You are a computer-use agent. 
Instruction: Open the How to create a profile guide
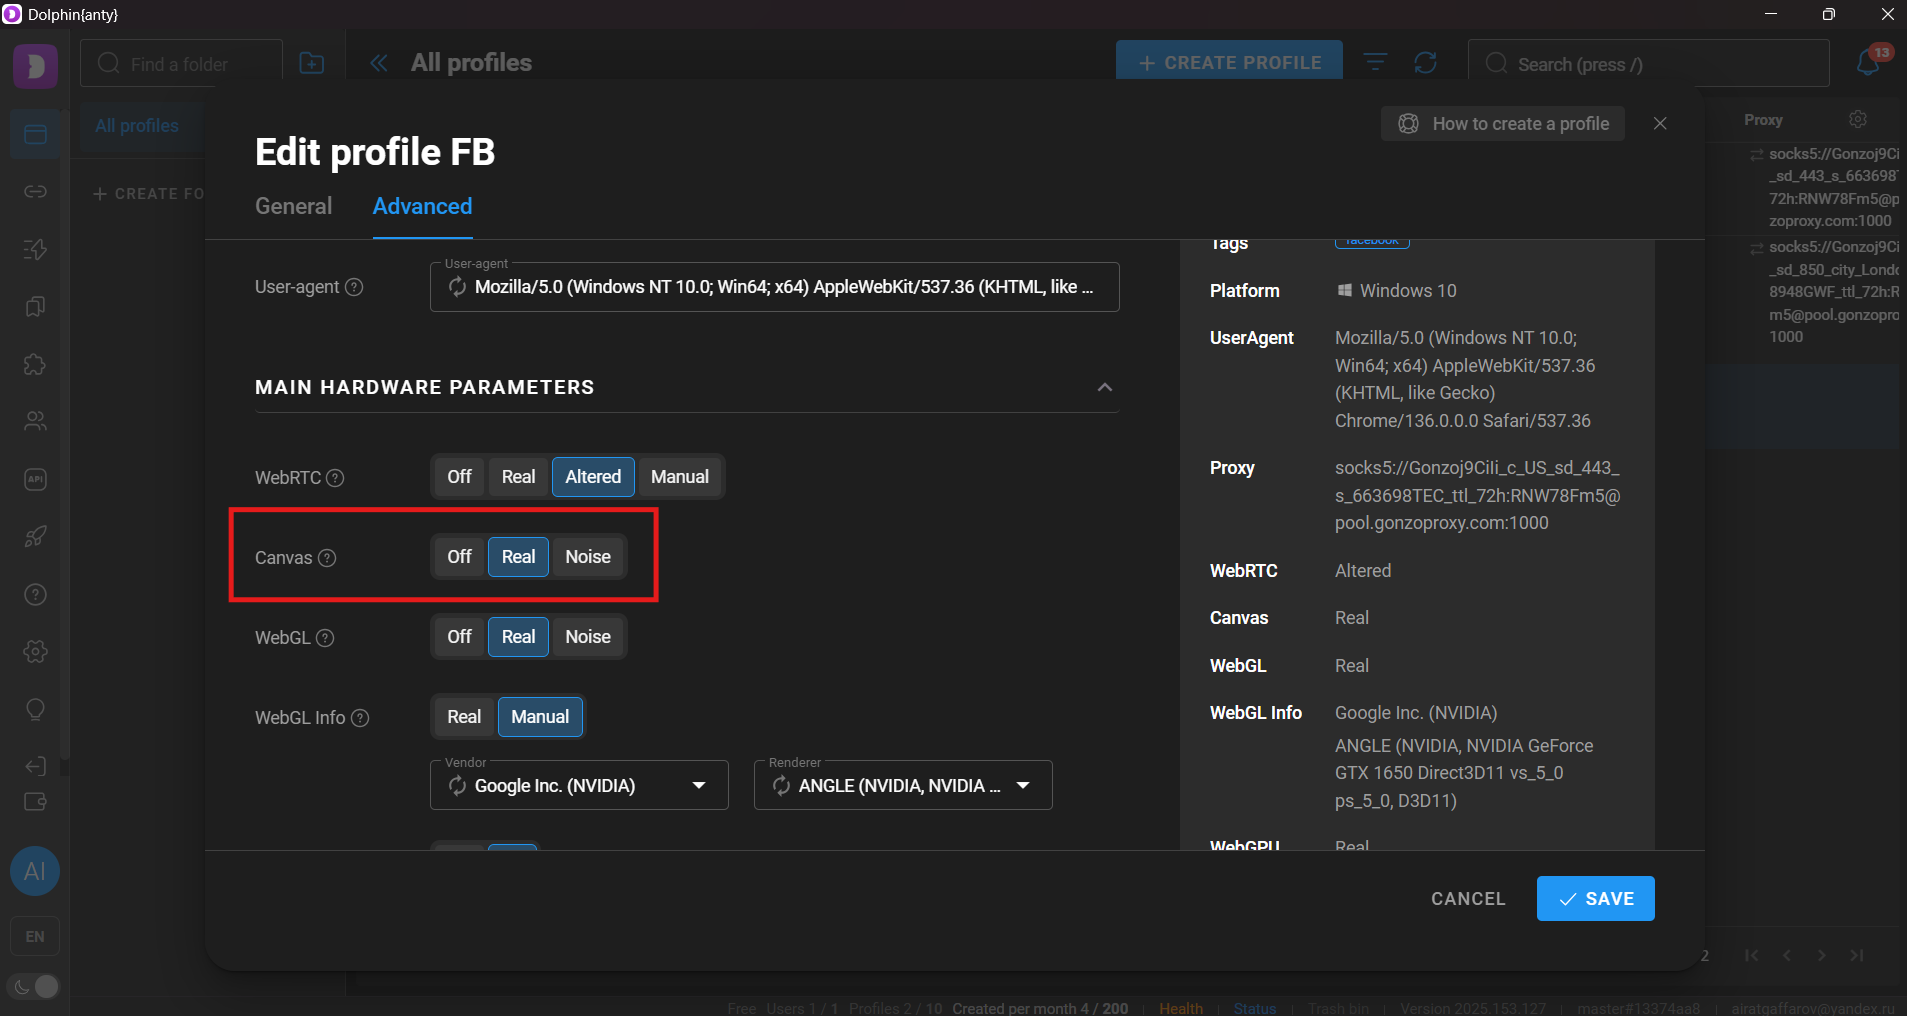click(x=1502, y=124)
